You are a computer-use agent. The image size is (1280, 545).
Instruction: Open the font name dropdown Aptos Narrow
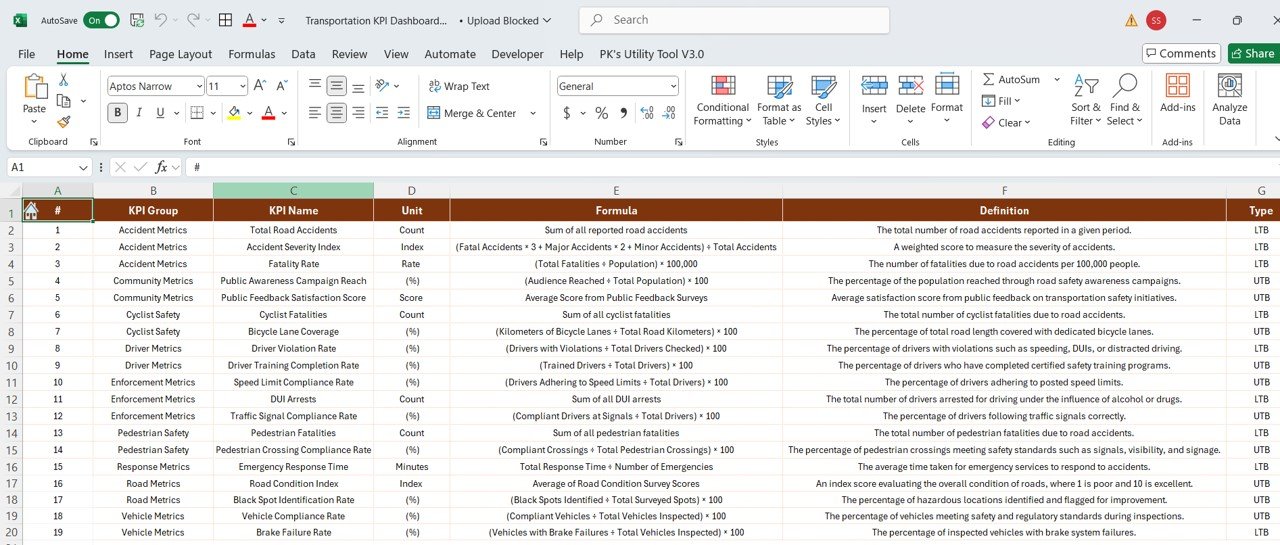(x=199, y=86)
